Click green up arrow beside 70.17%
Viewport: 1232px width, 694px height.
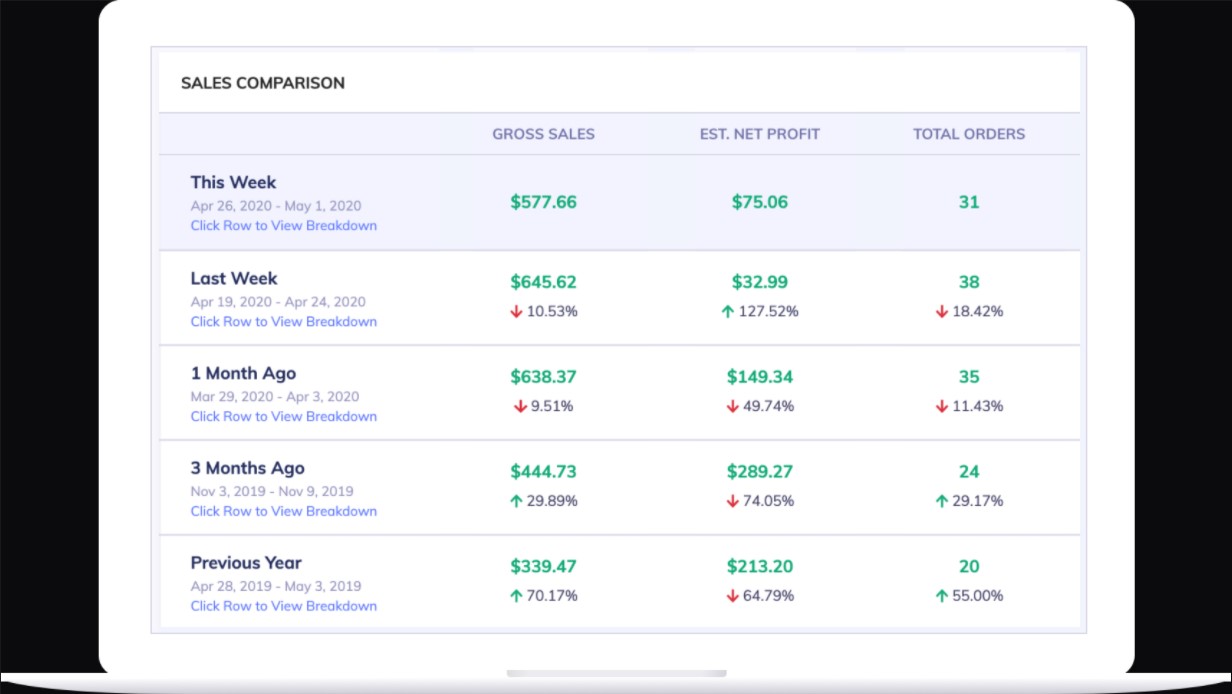(x=517, y=596)
